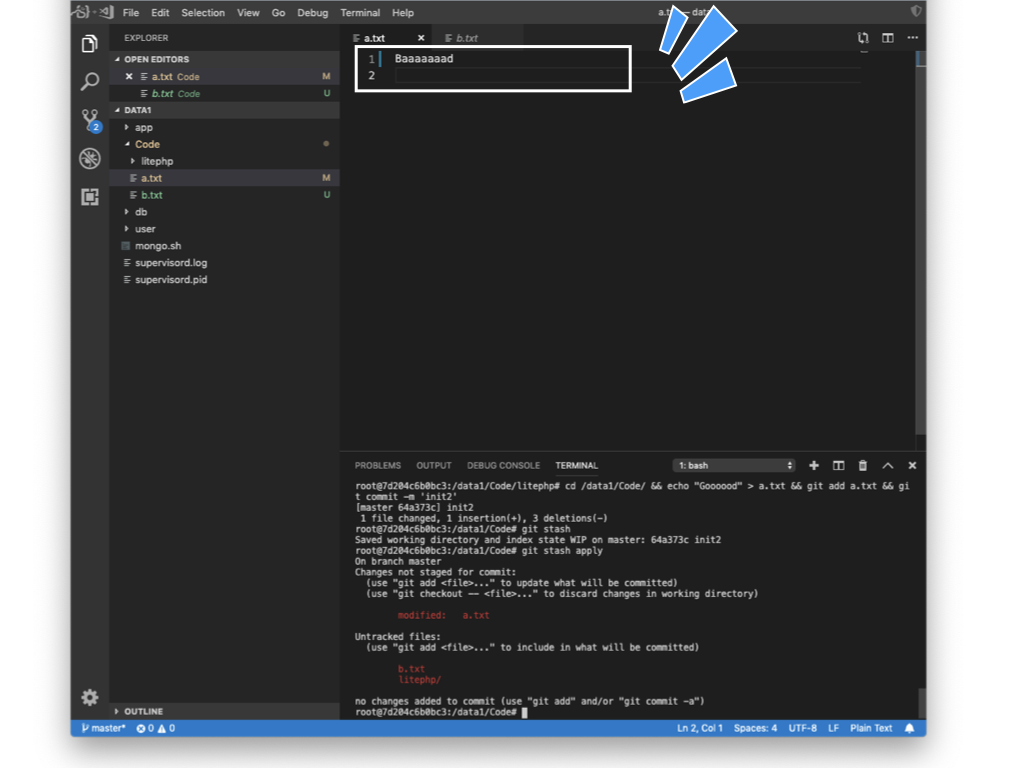Switch to the PROBLEMS panel tab

pos(377,466)
